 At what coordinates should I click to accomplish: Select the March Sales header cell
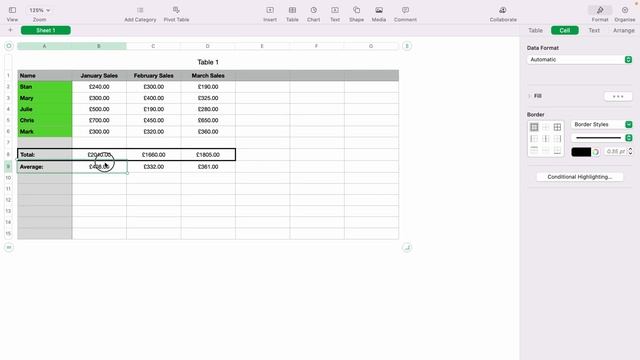[x=208, y=76]
